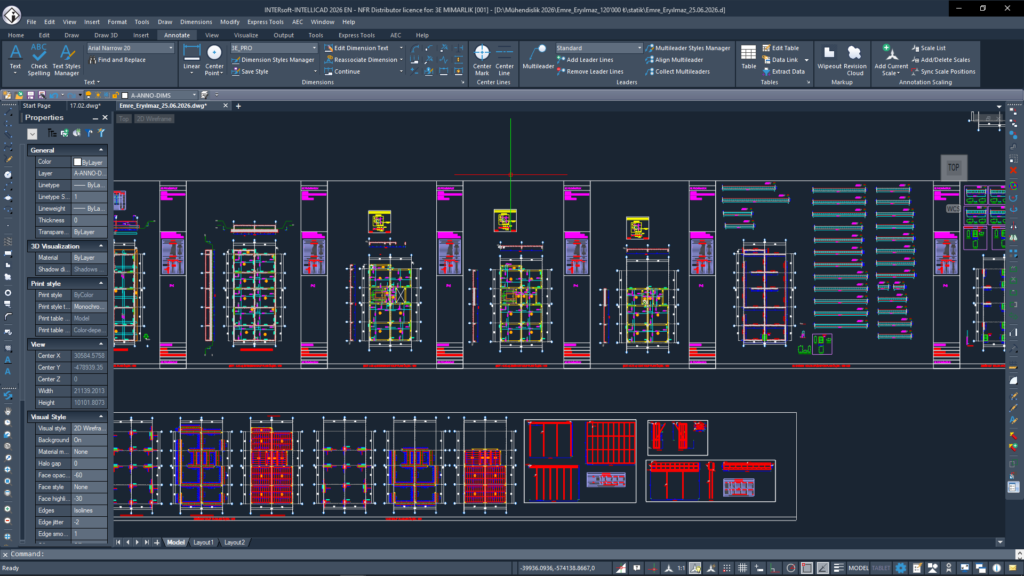The height and width of the screenshot is (576, 1024).
Task: Click Add/Delete Scales
Action: [x=940, y=60]
